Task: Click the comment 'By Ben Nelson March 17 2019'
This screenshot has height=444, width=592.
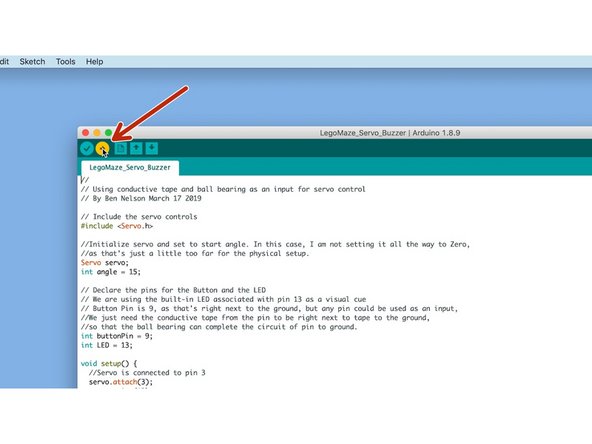Action: point(147,199)
